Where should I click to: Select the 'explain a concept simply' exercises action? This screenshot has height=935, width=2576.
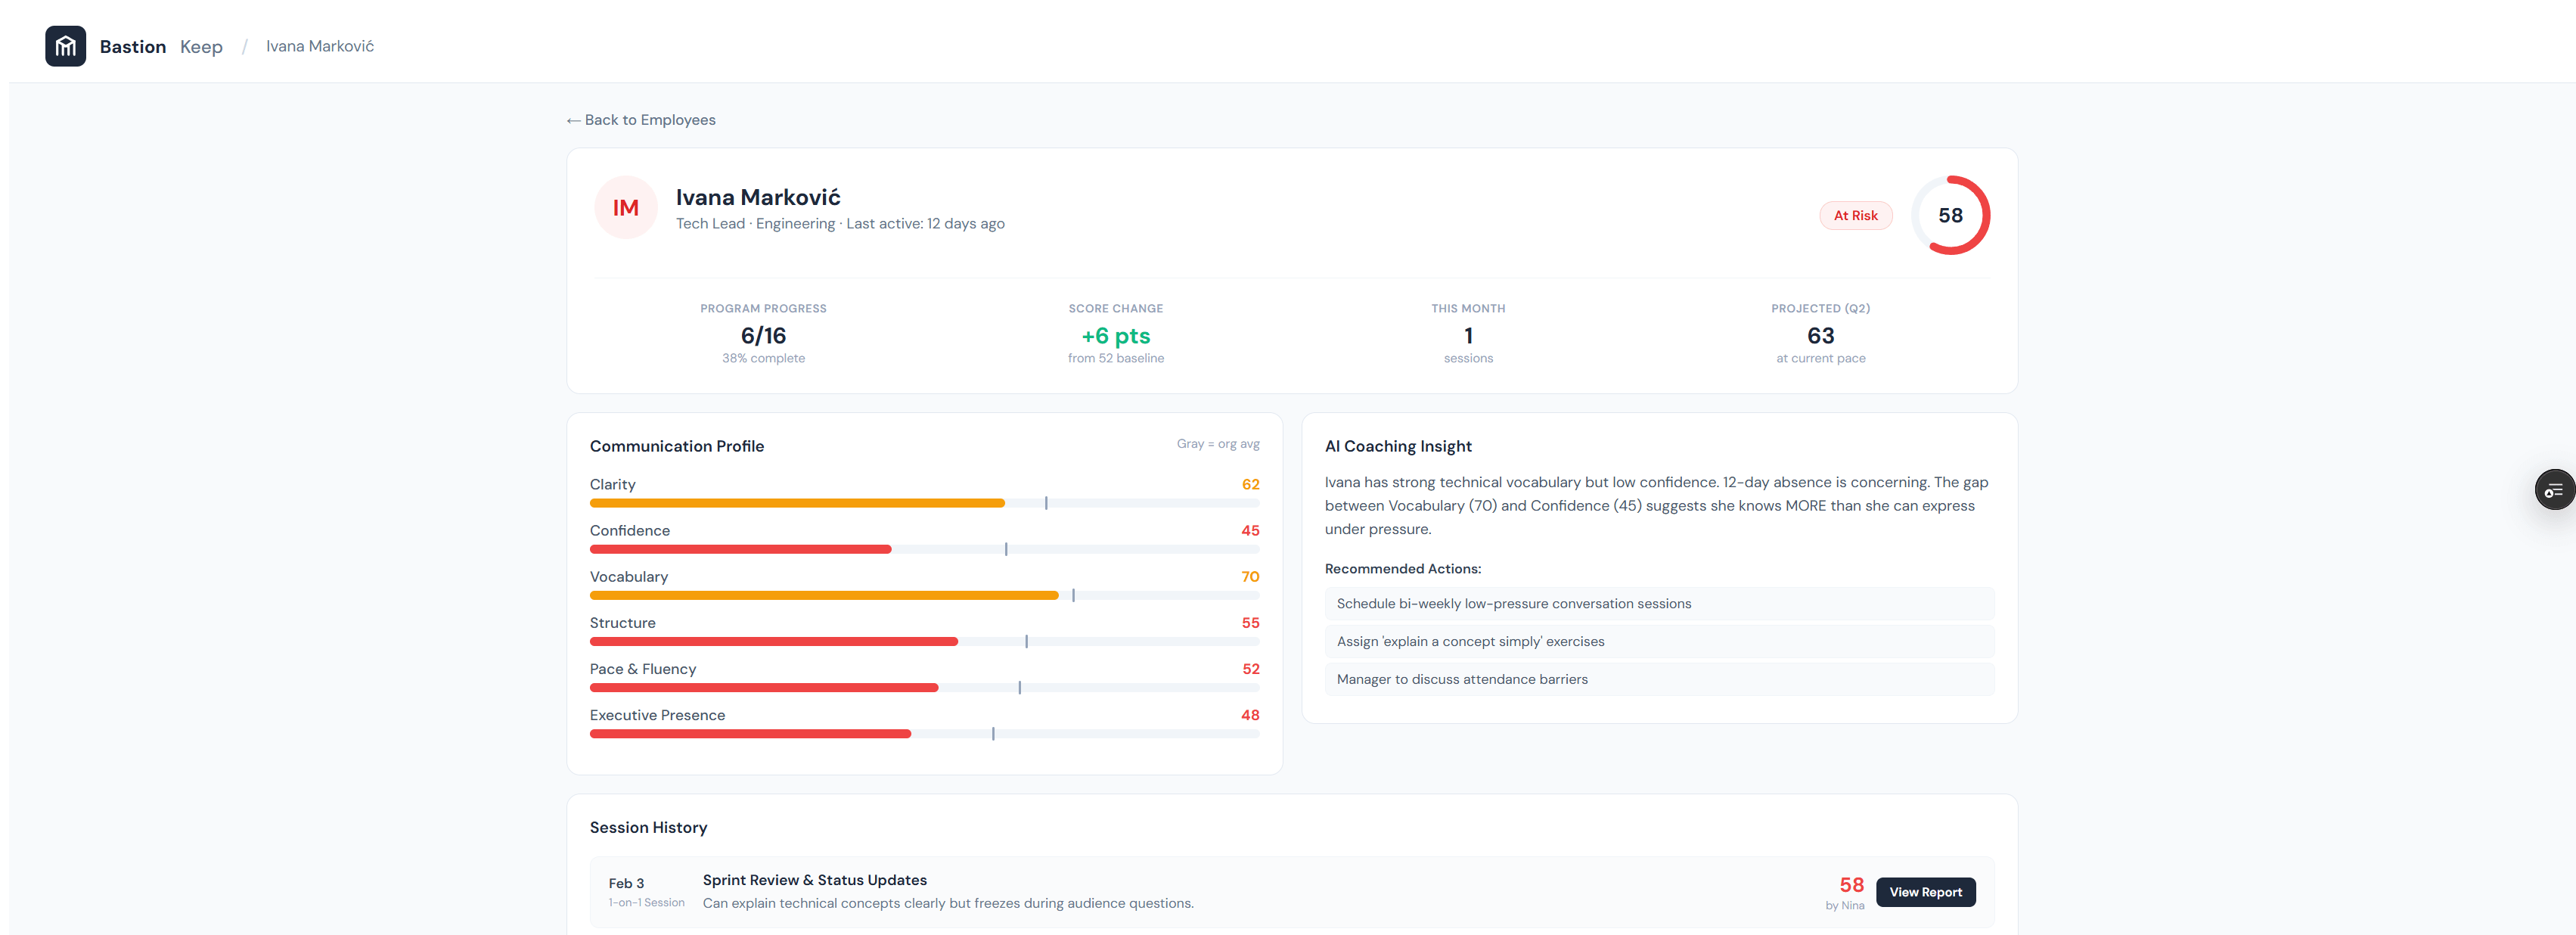pyautogui.click(x=1659, y=641)
